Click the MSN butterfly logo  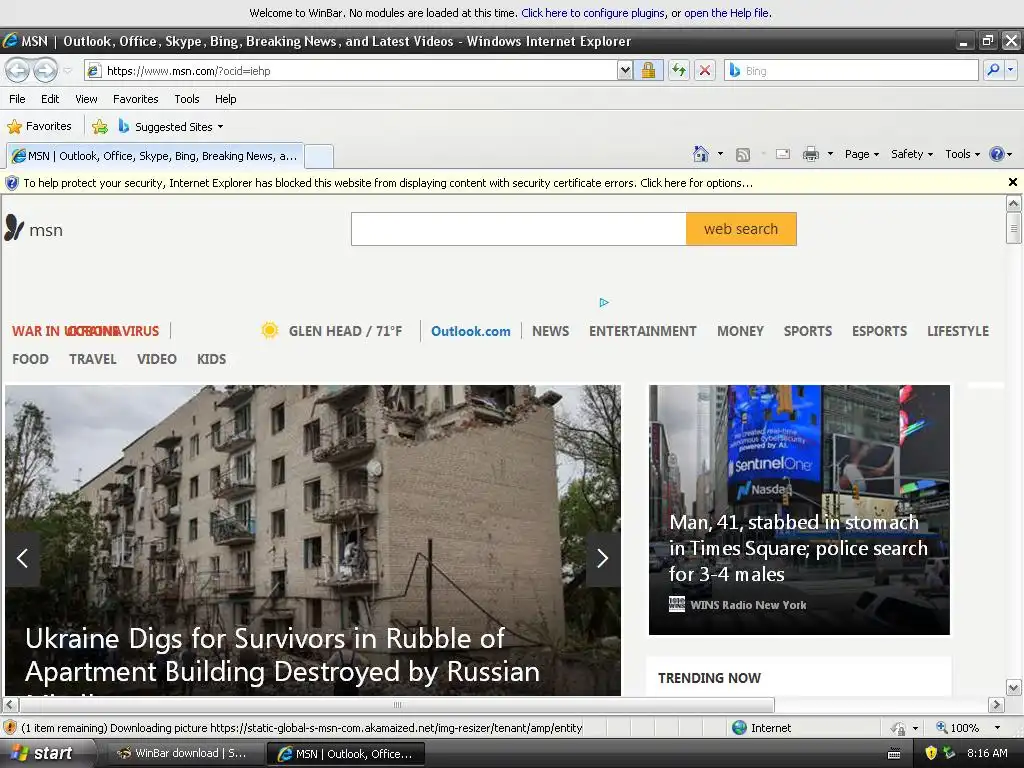tap(33, 229)
